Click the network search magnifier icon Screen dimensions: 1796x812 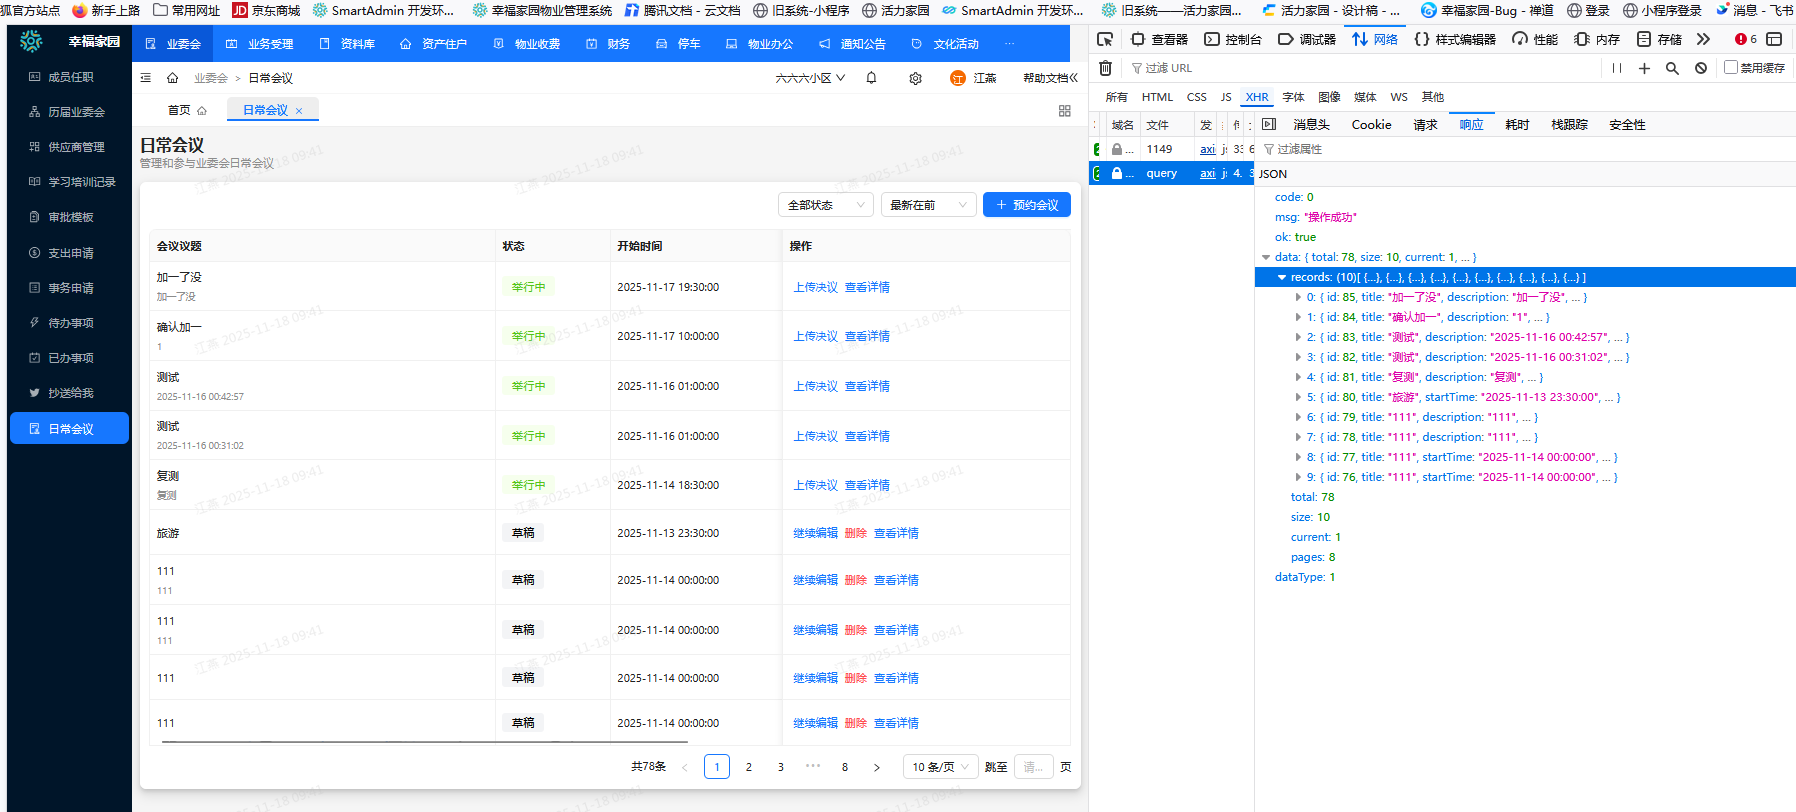coord(1672,68)
